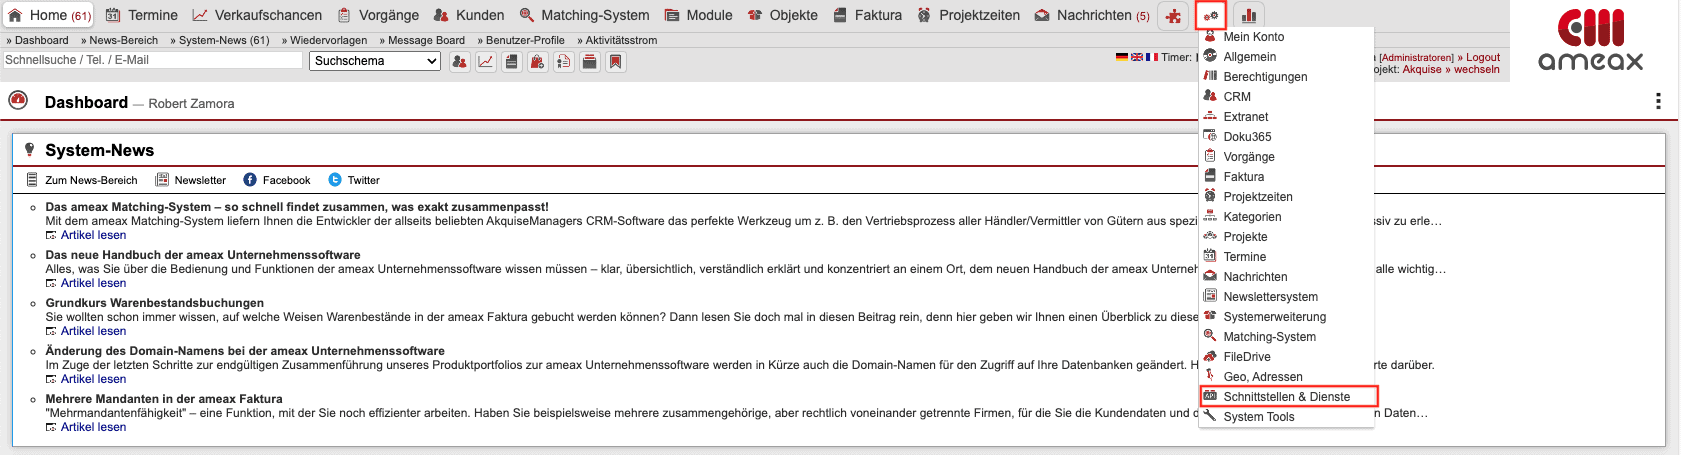Read the Grundkurs Warenbestandsbuchungen article
Viewport: 1681px width, 455px height.
pyautogui.click(x=93, y=331)
